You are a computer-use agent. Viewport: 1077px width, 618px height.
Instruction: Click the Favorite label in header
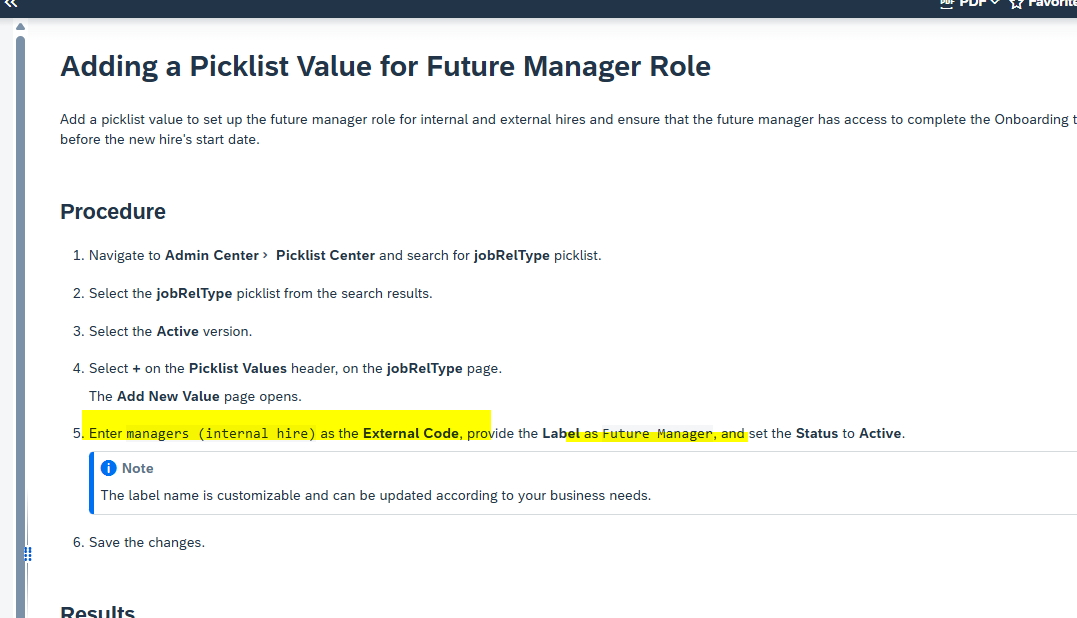[x=1052, y=4]
